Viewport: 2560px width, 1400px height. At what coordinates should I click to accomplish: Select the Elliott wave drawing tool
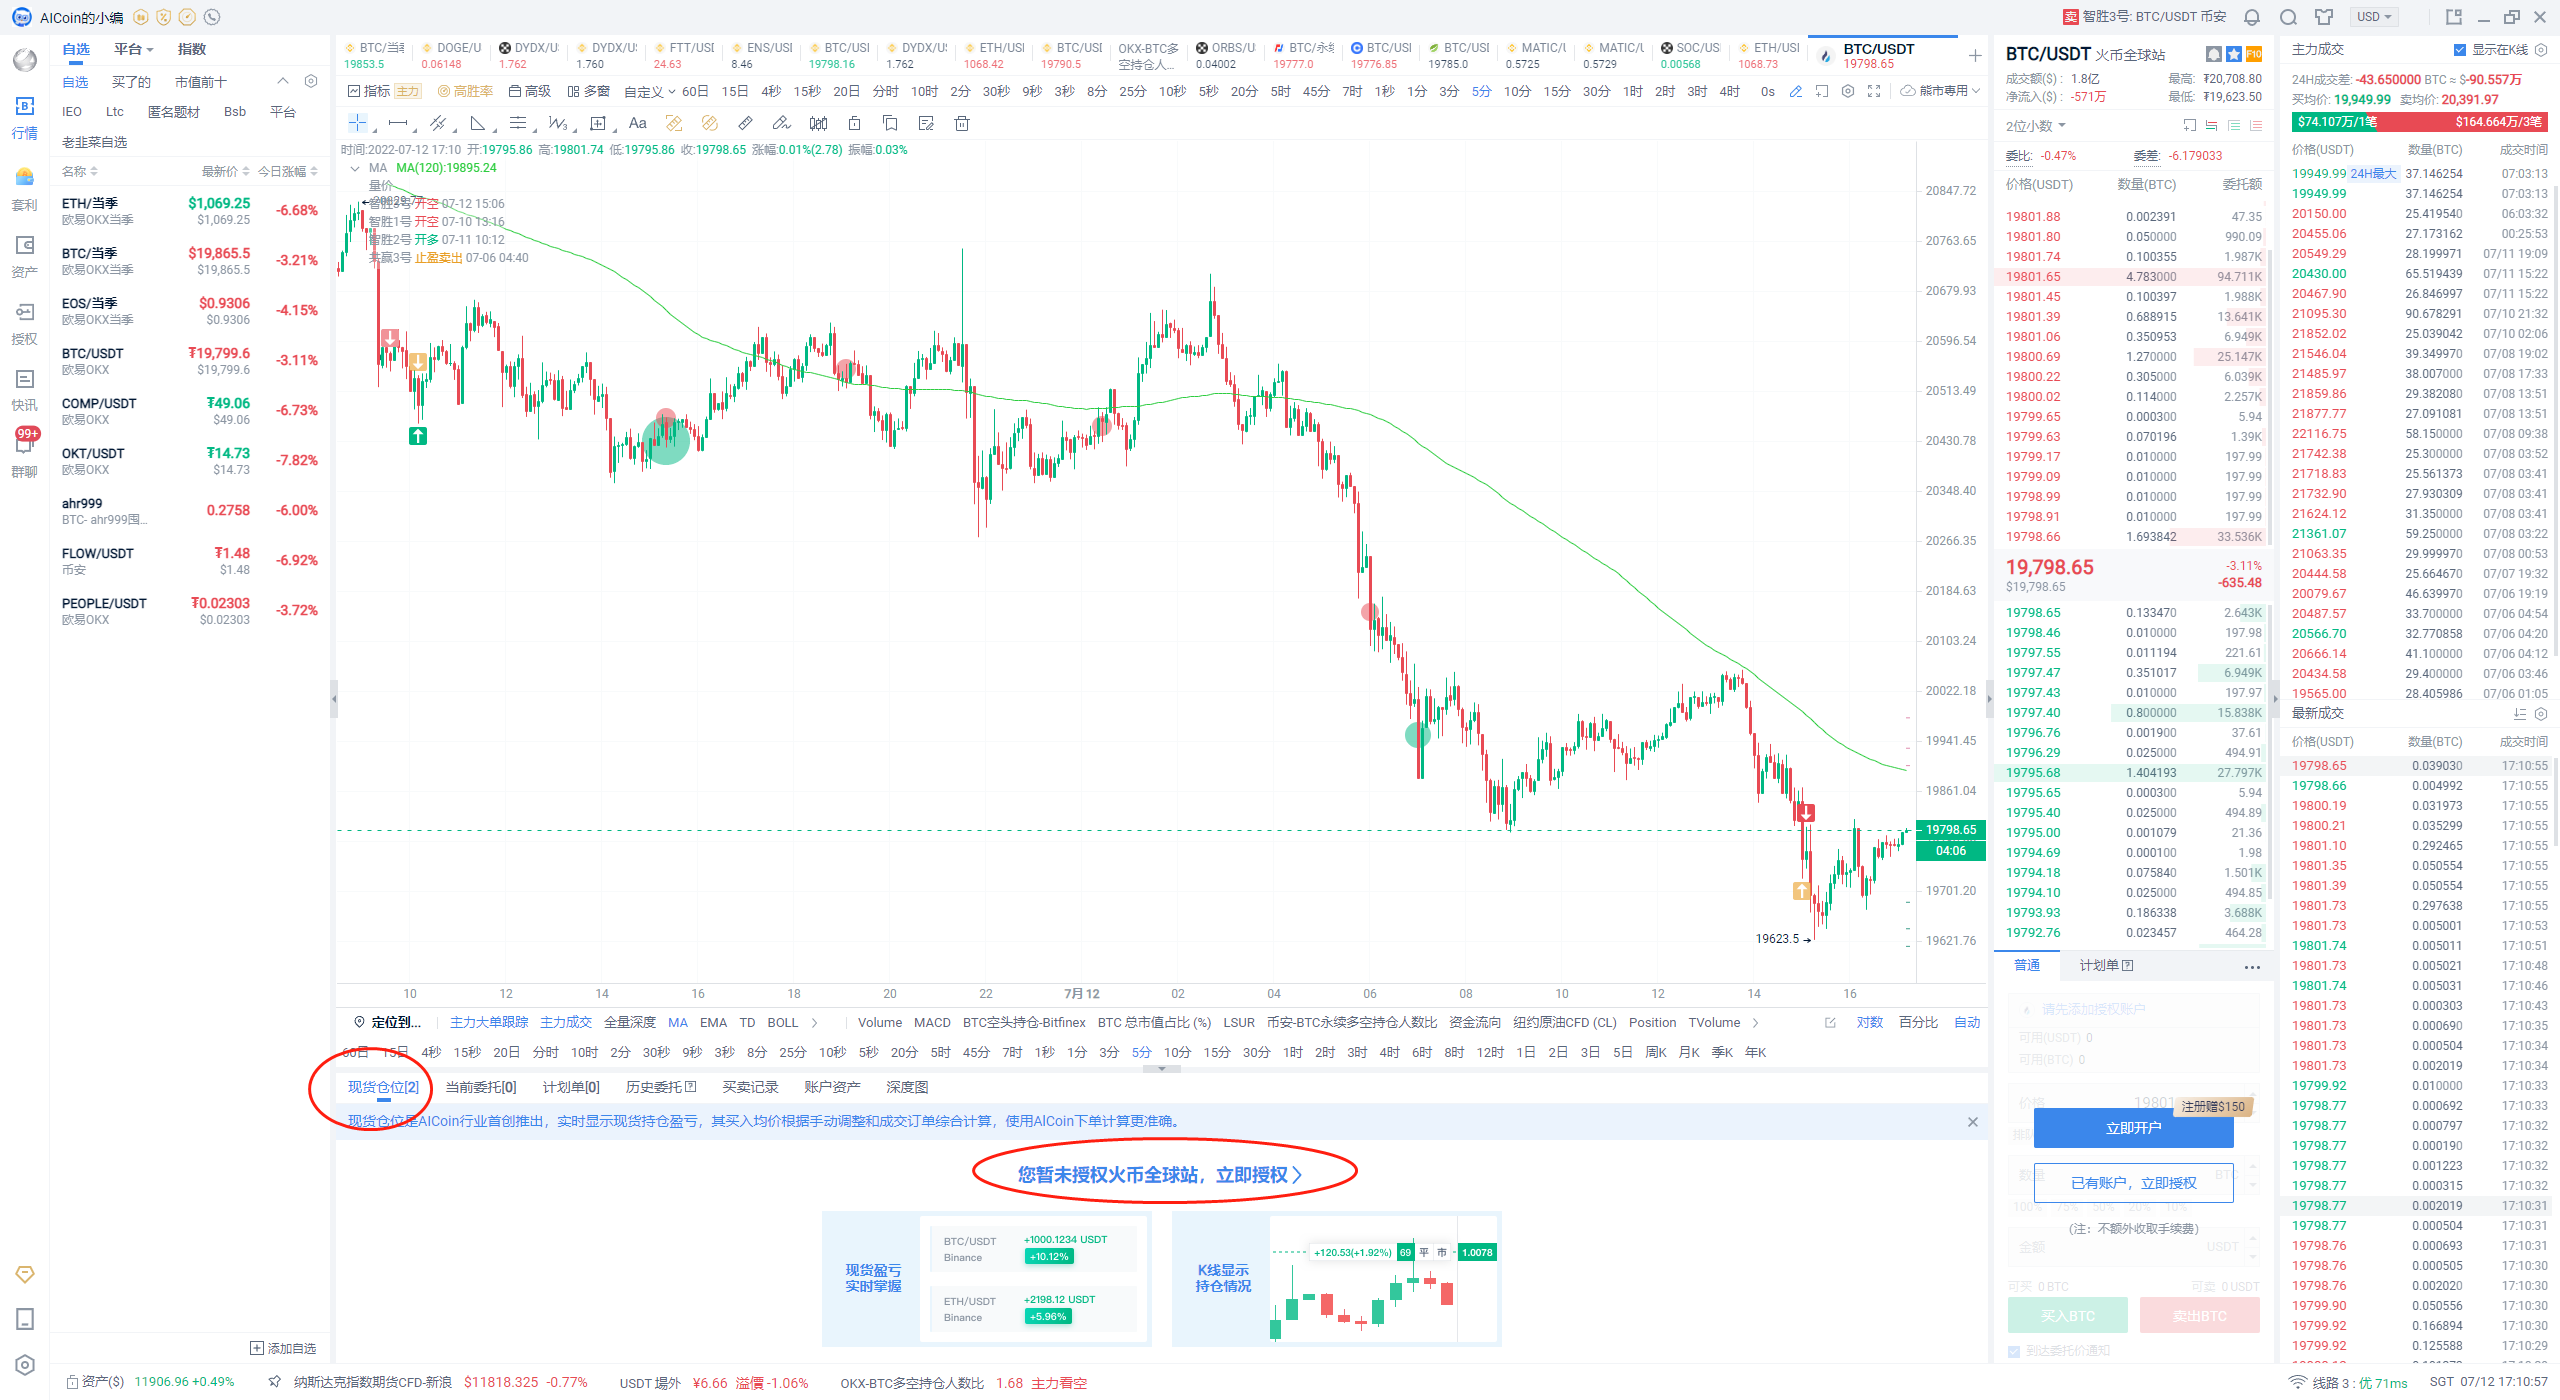pos(557,123)
